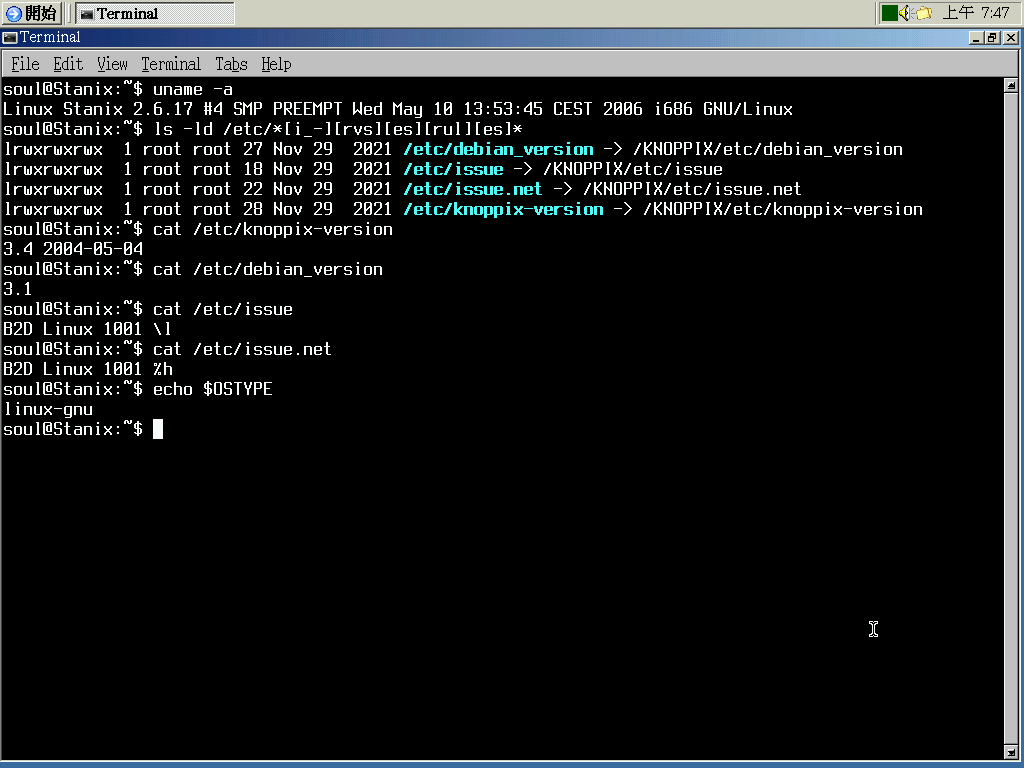Click the scrollbar up arrow
Image resolution: width=1024 pixels, height=768 pixels.
point(1010,85)
